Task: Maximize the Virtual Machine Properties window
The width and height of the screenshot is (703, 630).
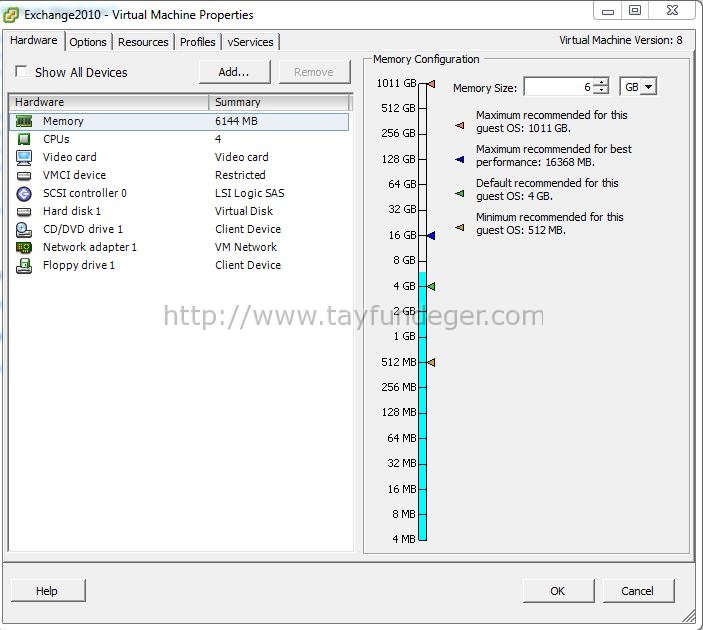Action: (635, 10)
